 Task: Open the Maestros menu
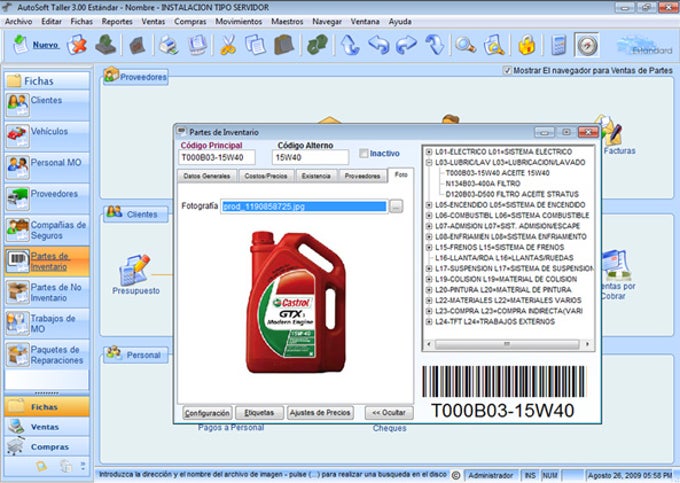point(287,21)
